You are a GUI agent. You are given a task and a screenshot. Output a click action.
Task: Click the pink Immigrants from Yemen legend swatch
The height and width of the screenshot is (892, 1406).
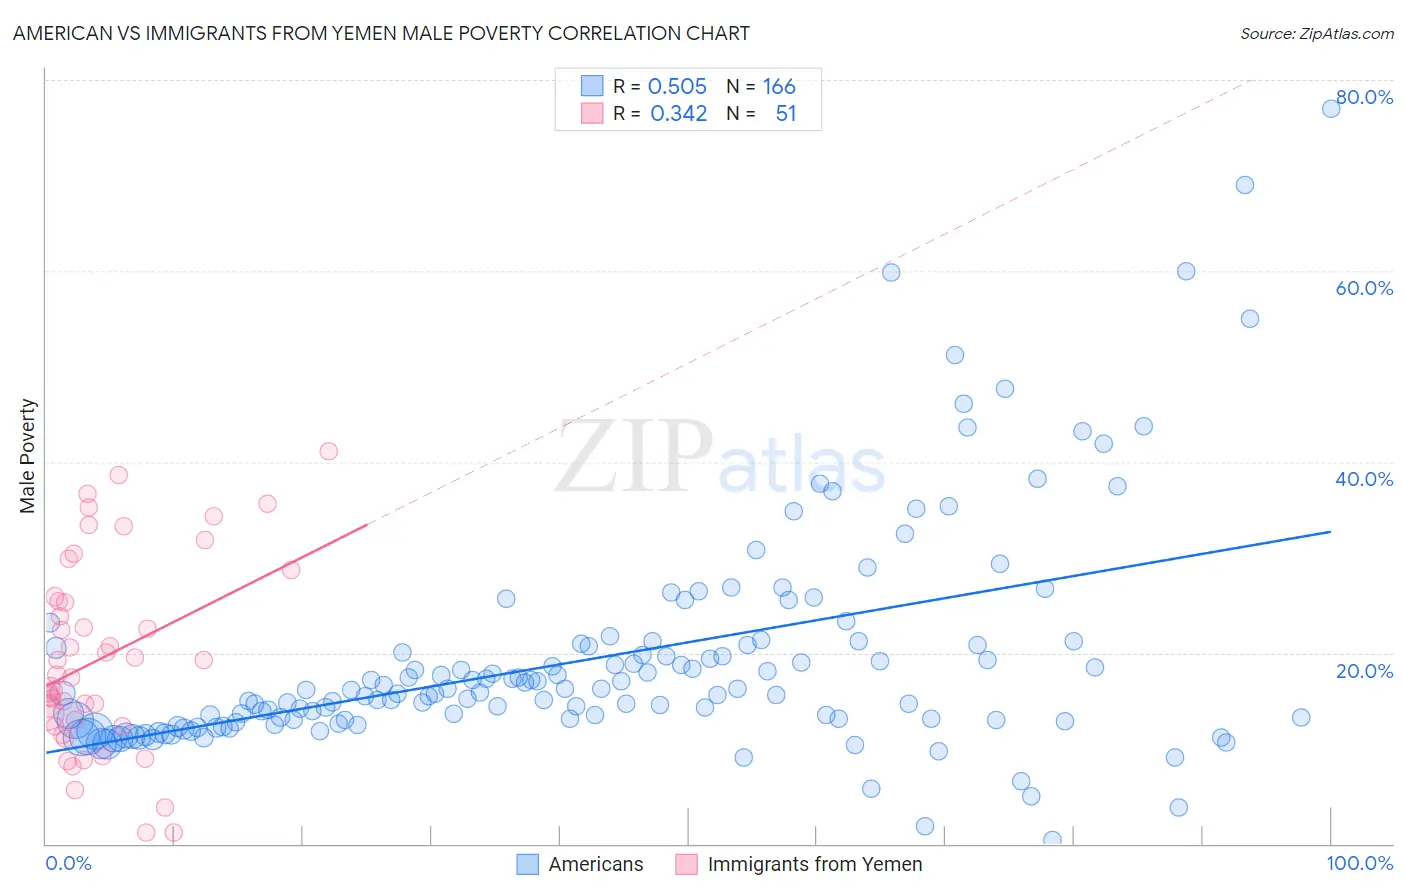pyautogui.click(x=686, y=864)
